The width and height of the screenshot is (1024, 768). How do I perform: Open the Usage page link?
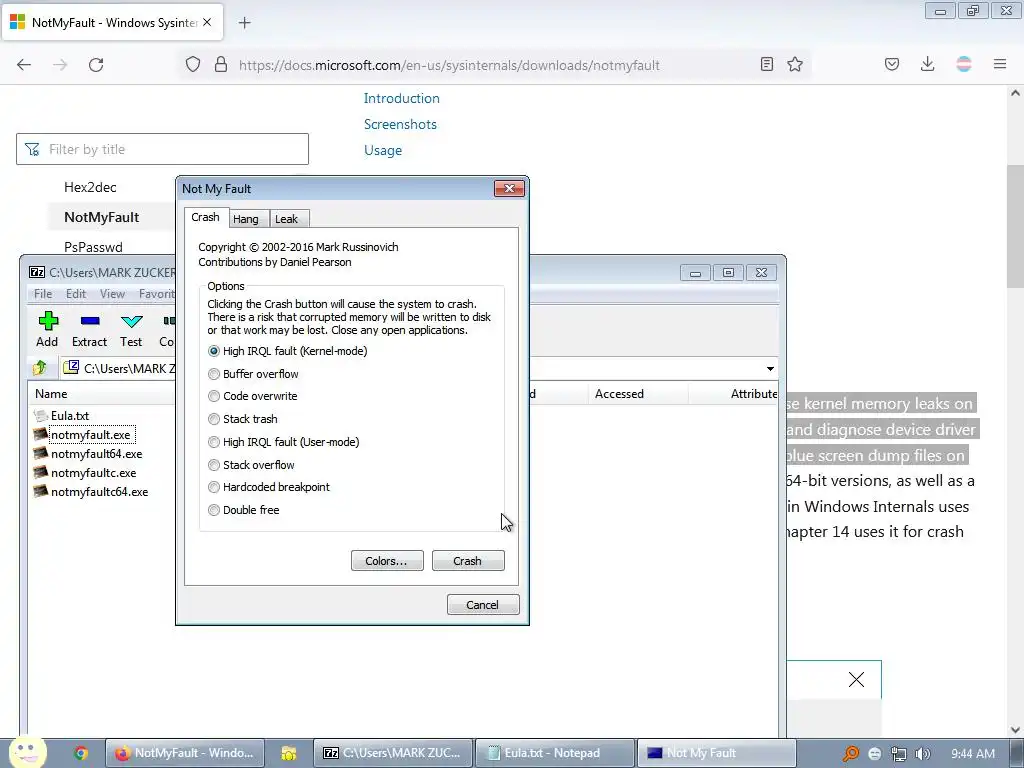click(383, 150)
